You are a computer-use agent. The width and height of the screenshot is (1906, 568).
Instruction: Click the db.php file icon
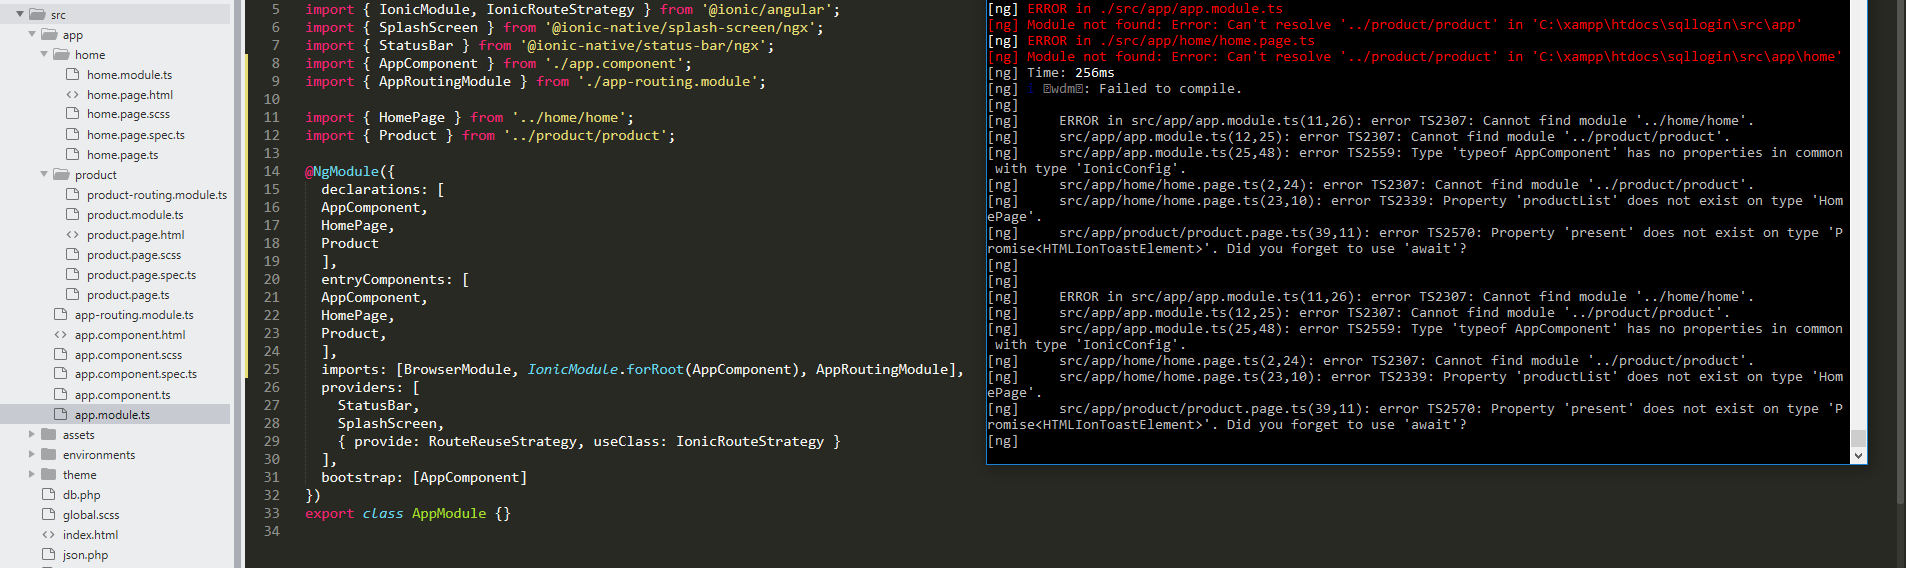pos(49,494)
